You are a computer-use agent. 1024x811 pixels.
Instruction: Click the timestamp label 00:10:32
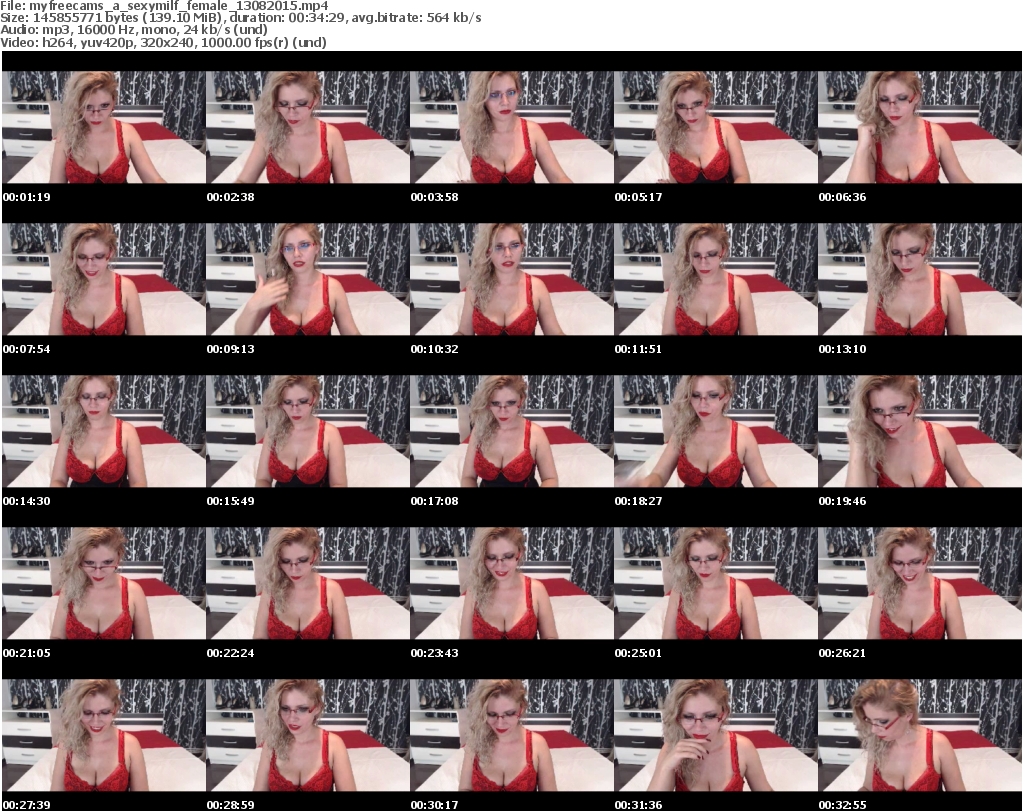(x=435, y=349)
